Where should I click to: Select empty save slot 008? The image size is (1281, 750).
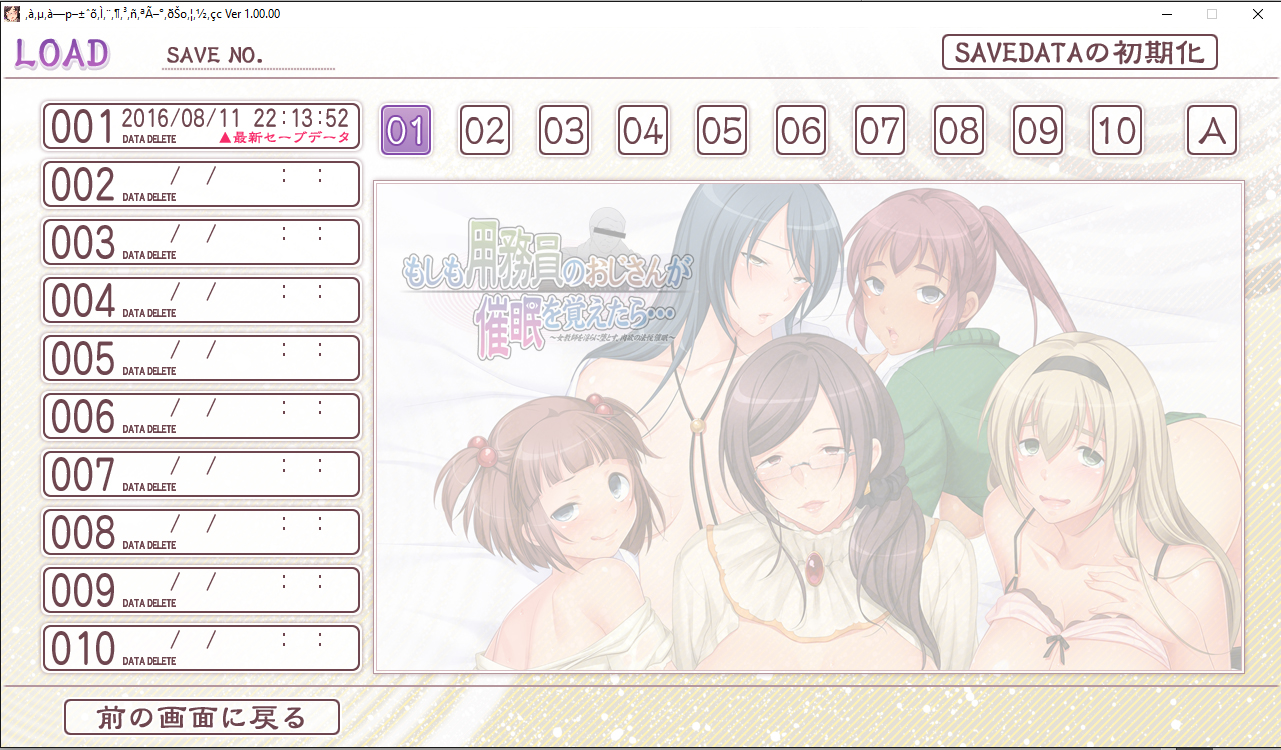(201, 532)
